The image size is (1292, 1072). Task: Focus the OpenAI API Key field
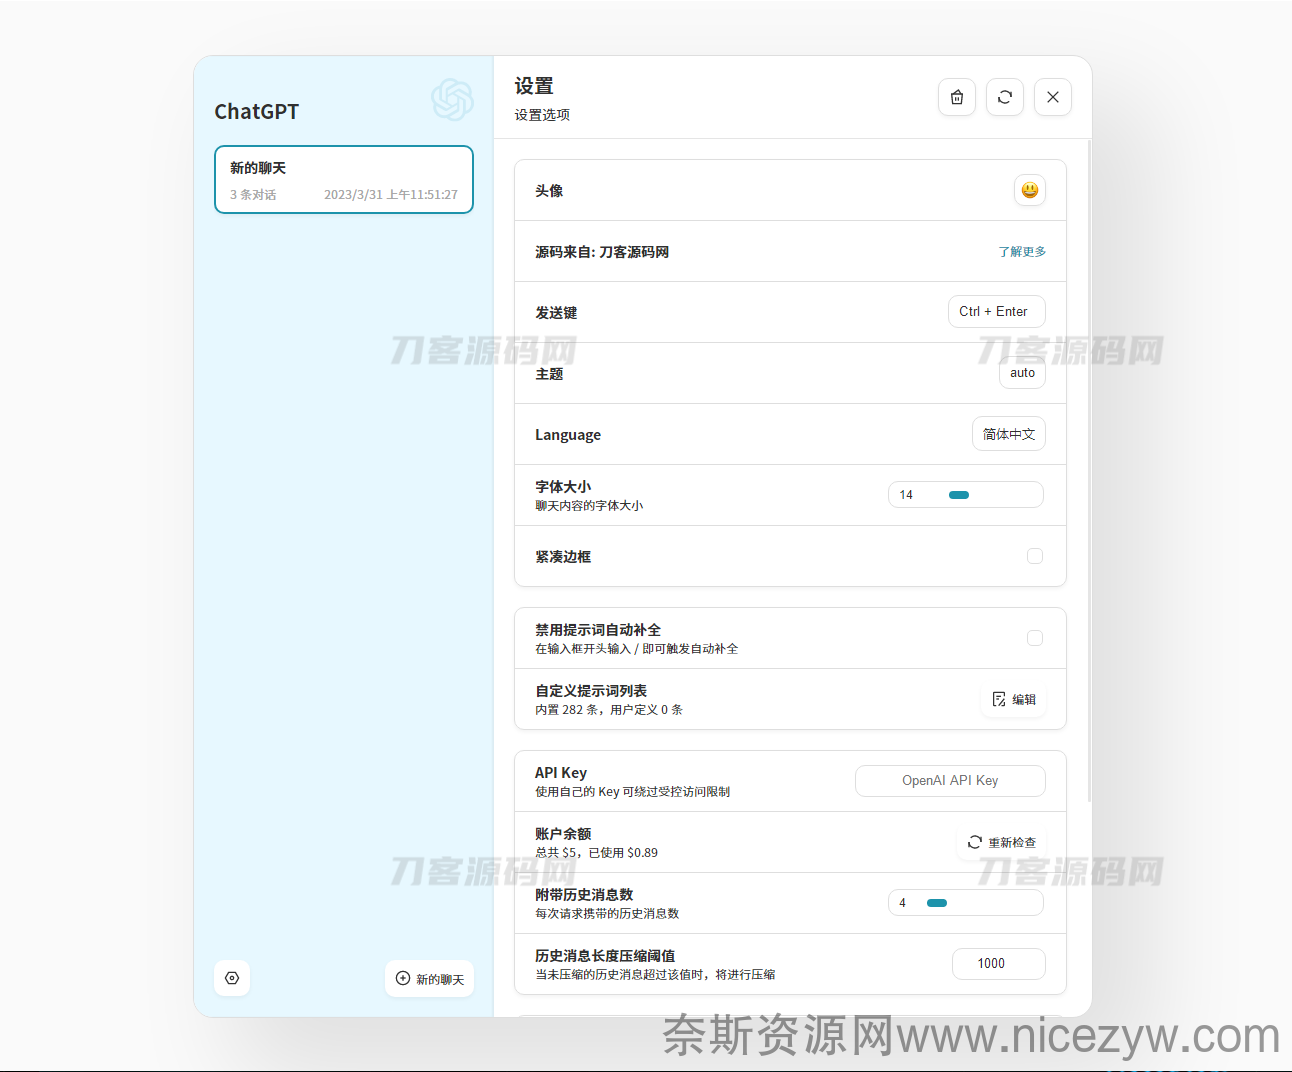tap(950, 781)
